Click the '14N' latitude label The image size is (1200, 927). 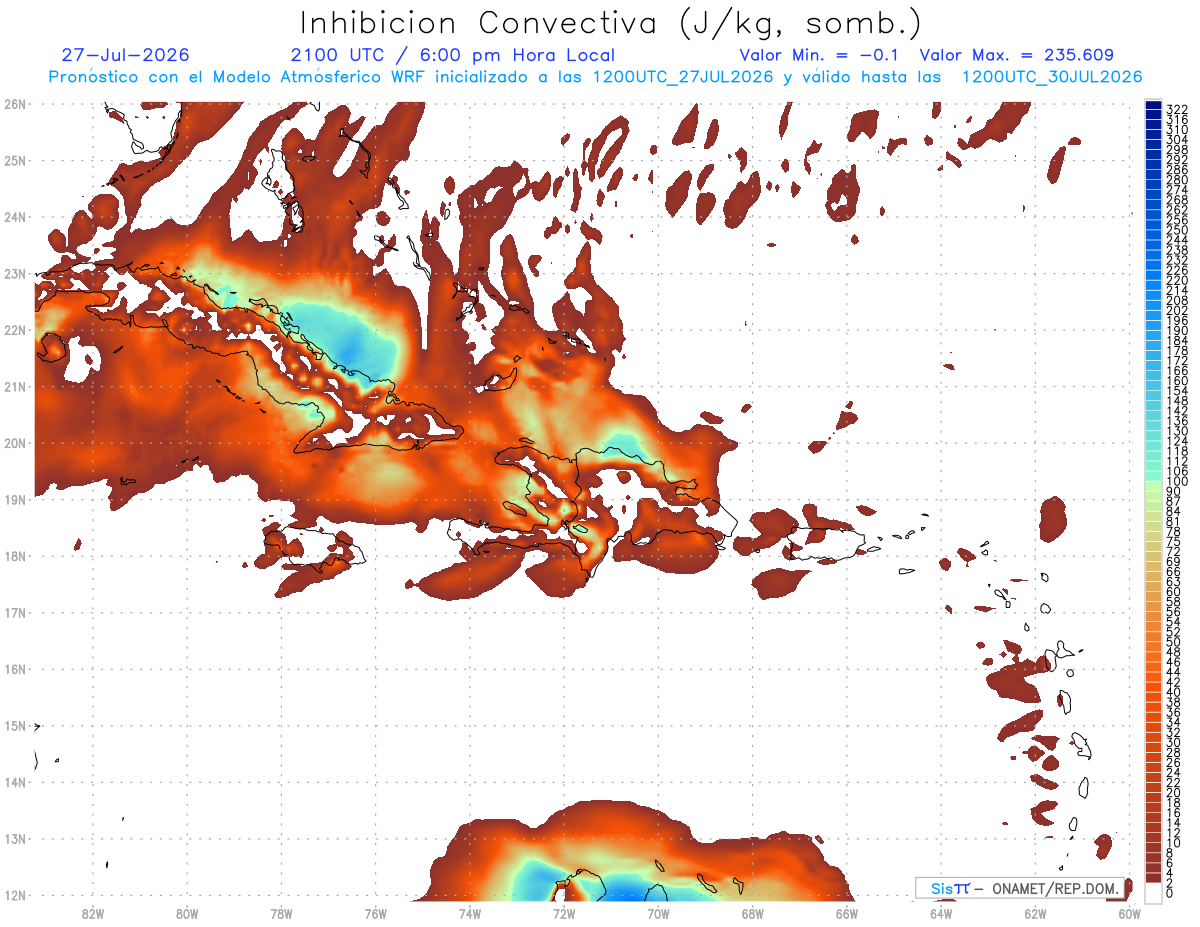coord(14,782)
